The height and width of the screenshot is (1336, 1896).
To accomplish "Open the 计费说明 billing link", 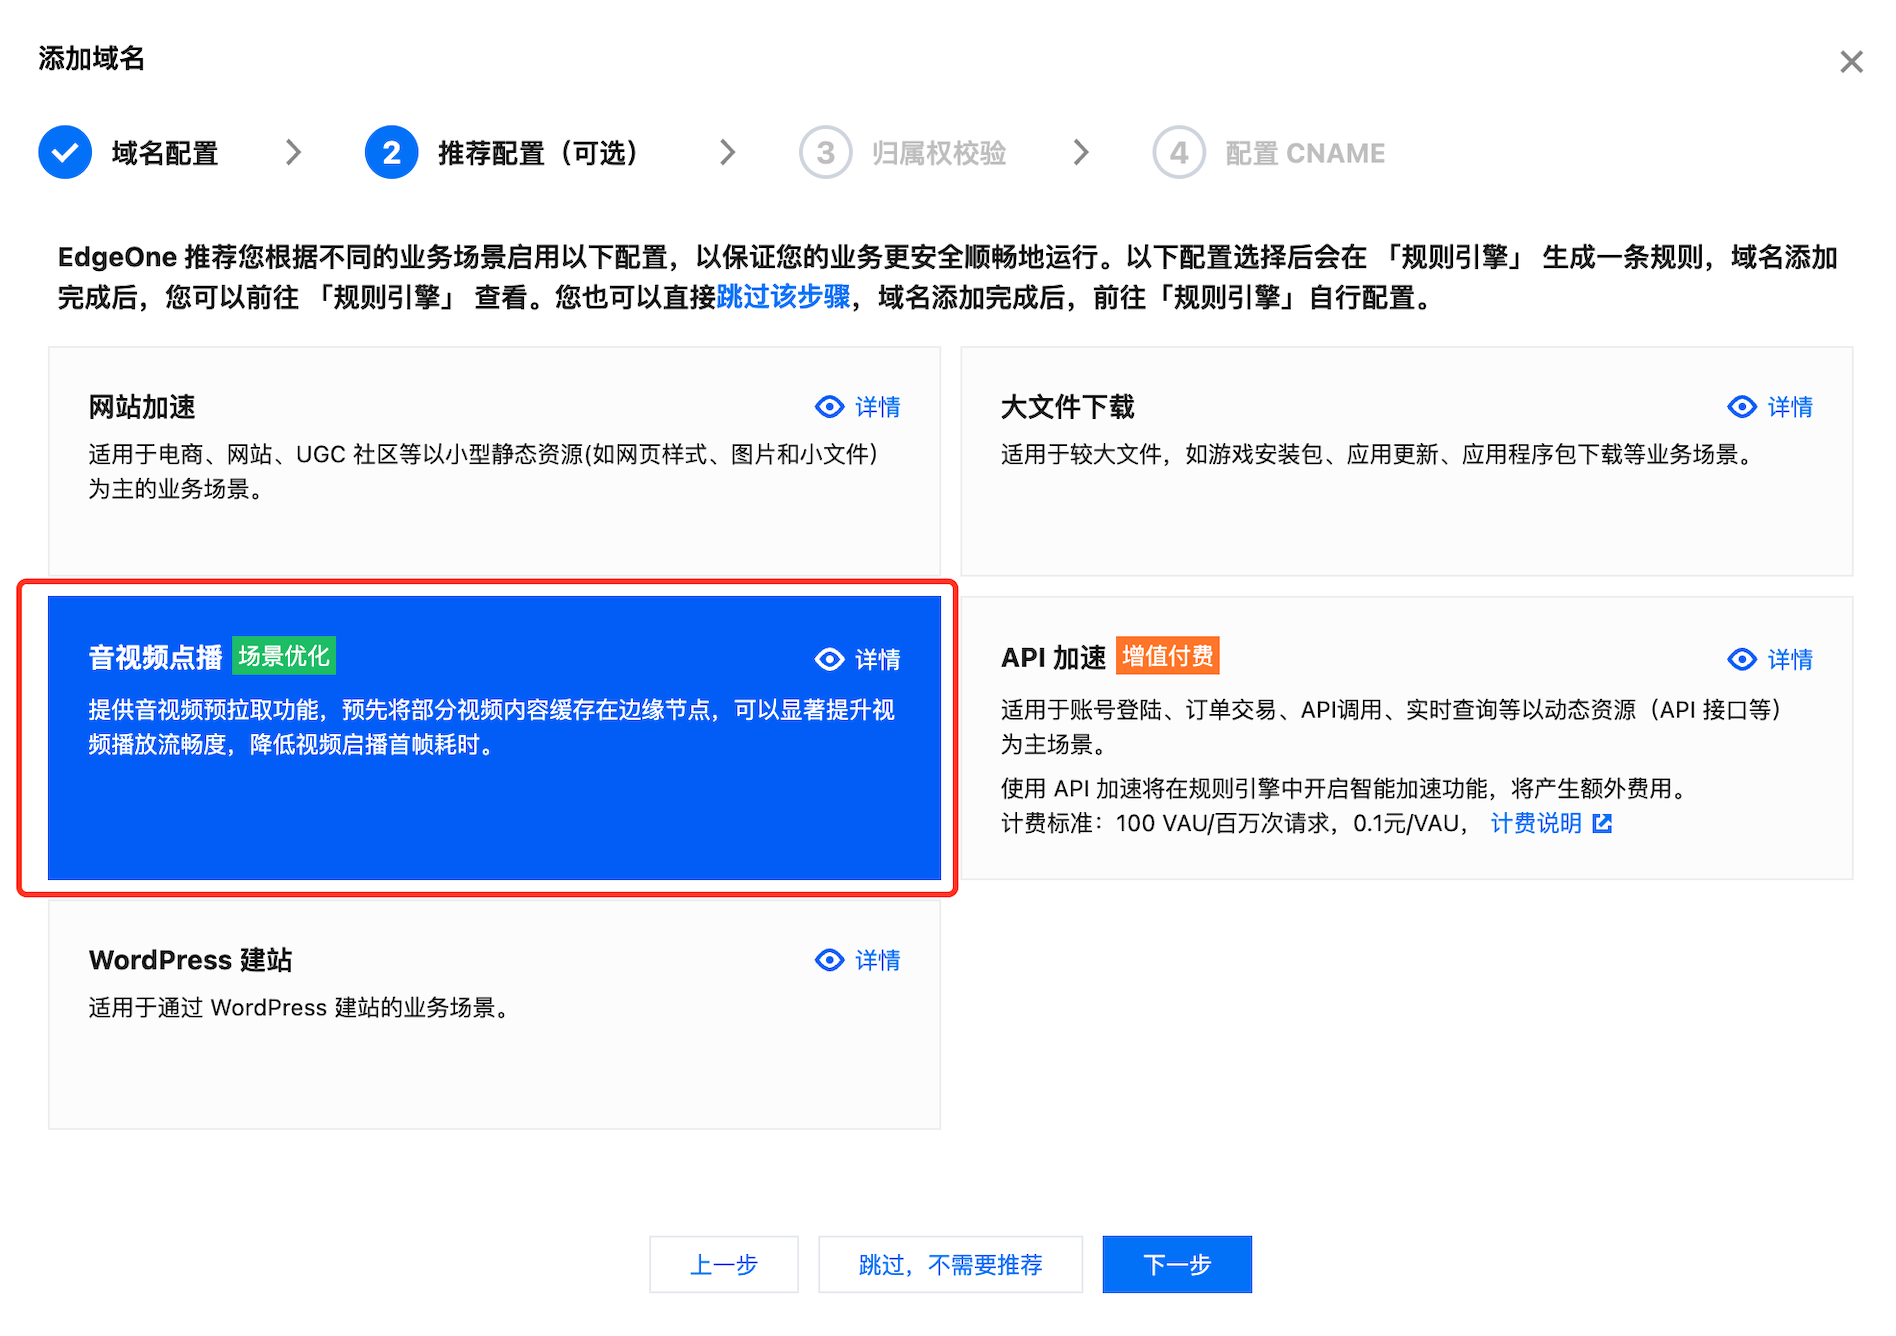I will (1536, 823).
